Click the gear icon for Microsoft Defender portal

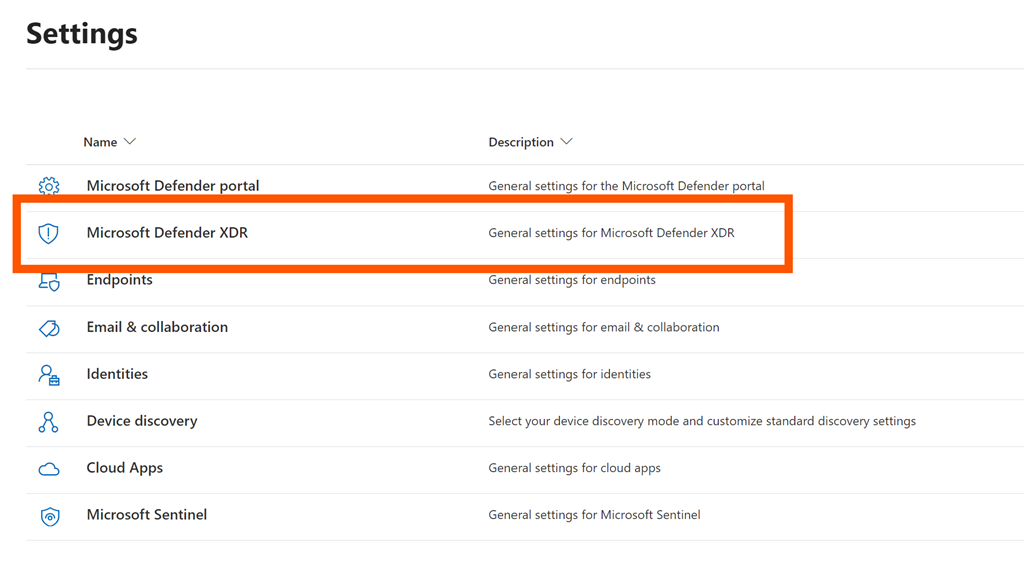coord(48,186)
